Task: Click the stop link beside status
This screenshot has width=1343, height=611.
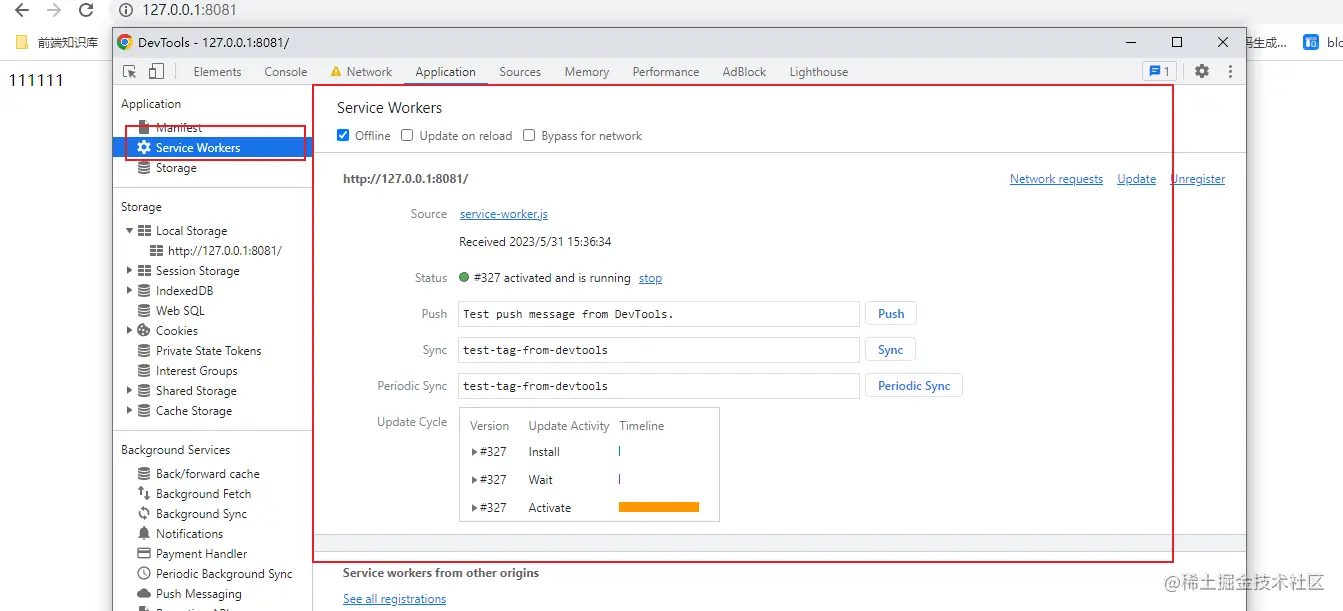Action: [x=650, y=278]
